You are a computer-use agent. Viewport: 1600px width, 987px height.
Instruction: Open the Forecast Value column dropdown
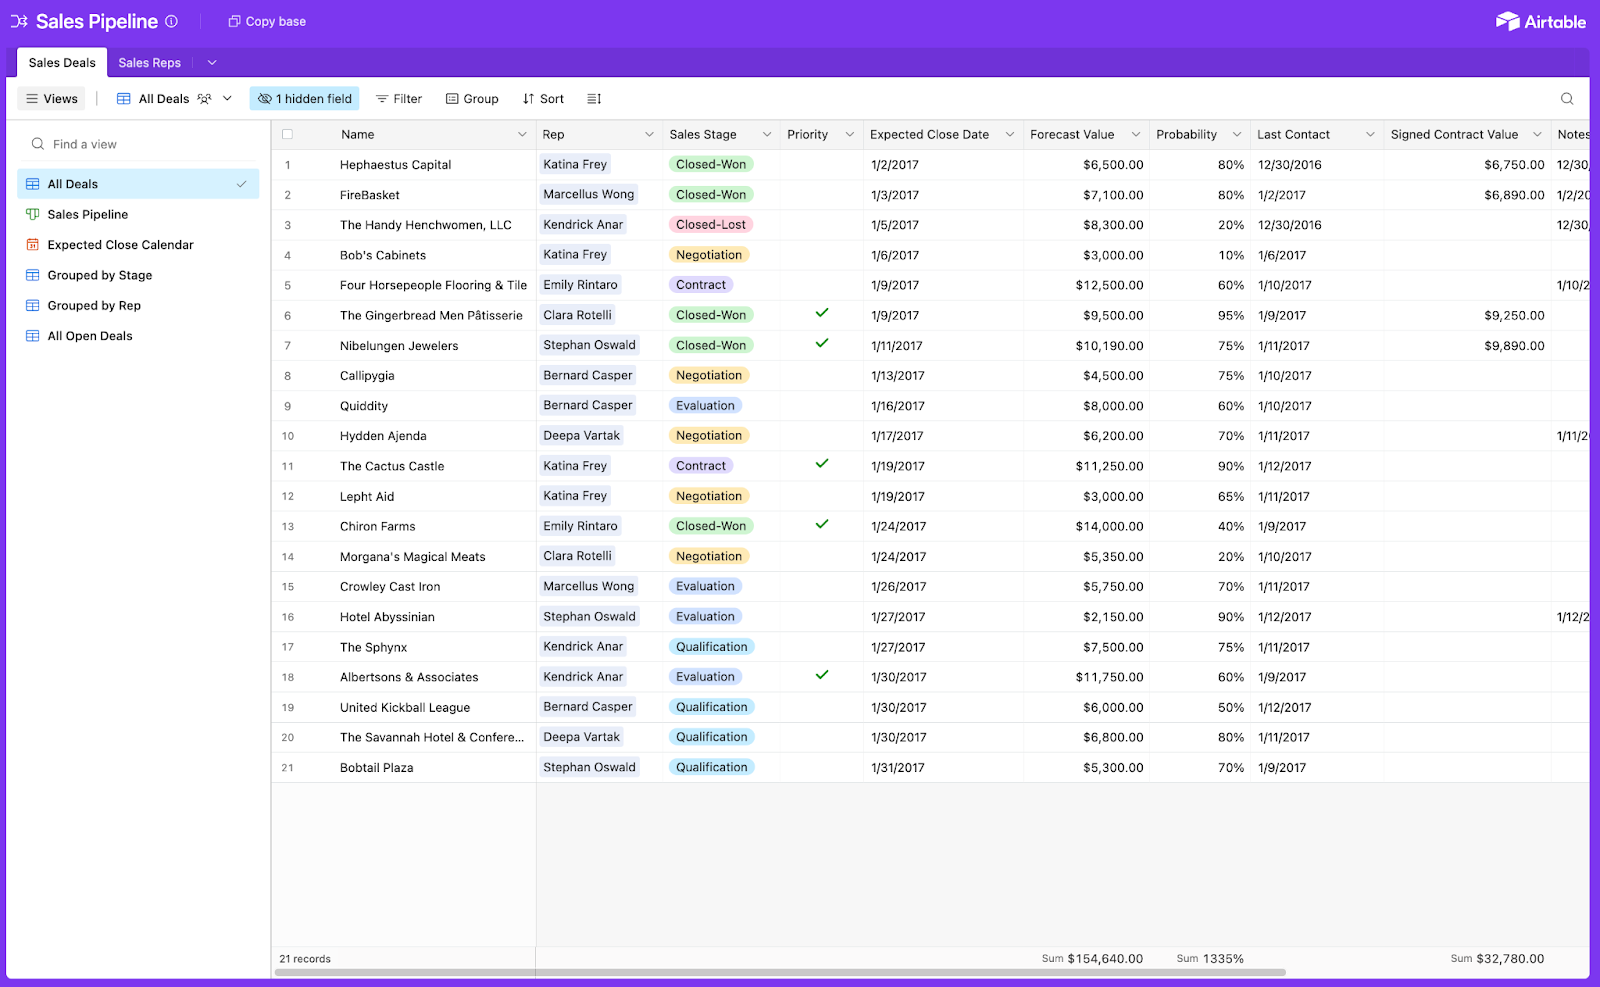[x=1136, y=134]
